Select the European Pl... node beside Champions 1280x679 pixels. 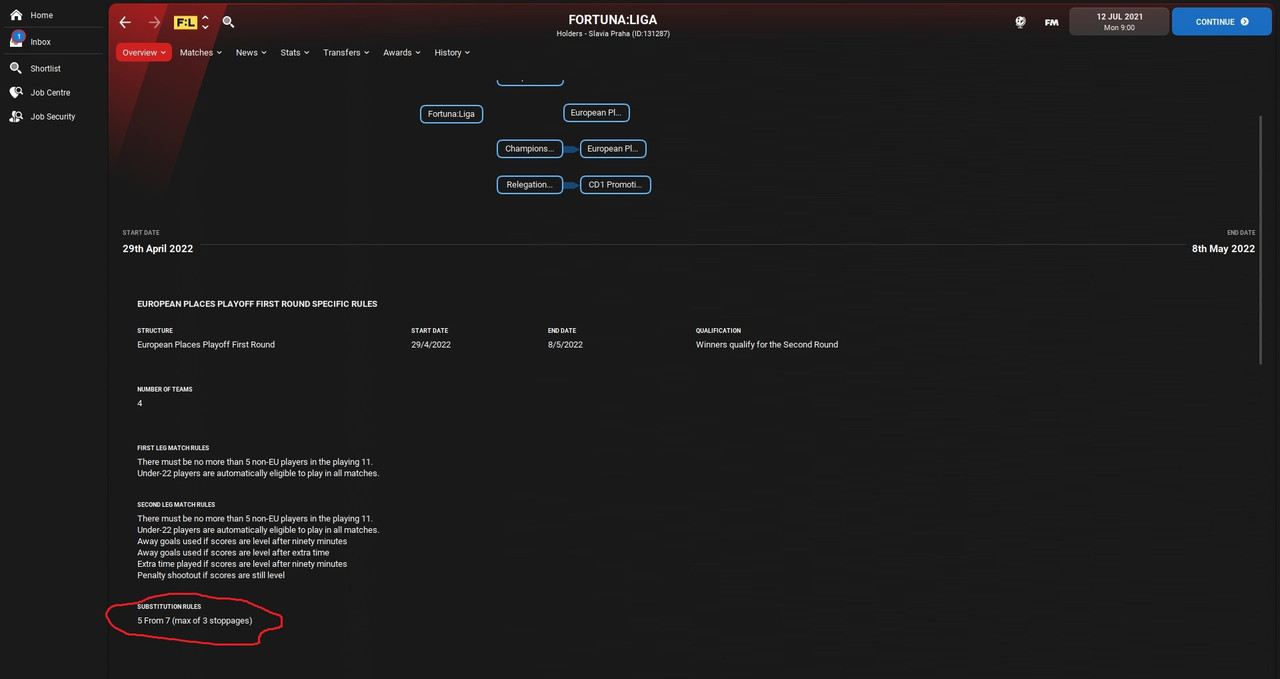click(x=613, y=149)
